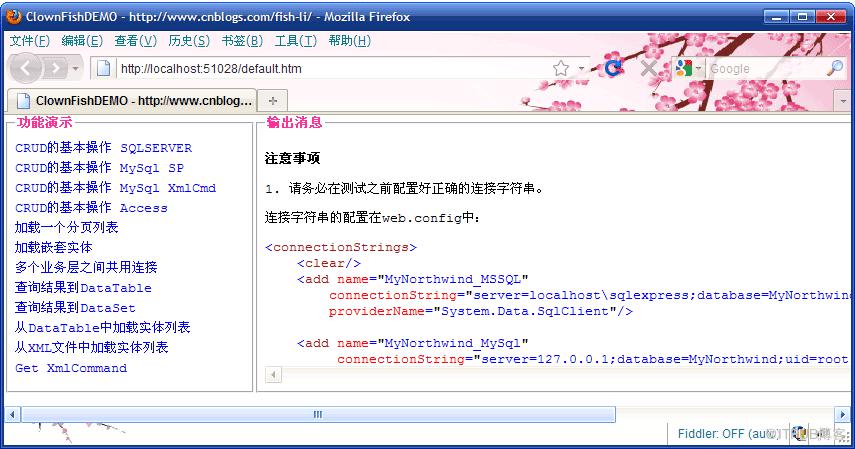Open CRUD的基本操作 Access link

[x=91, y=208]
